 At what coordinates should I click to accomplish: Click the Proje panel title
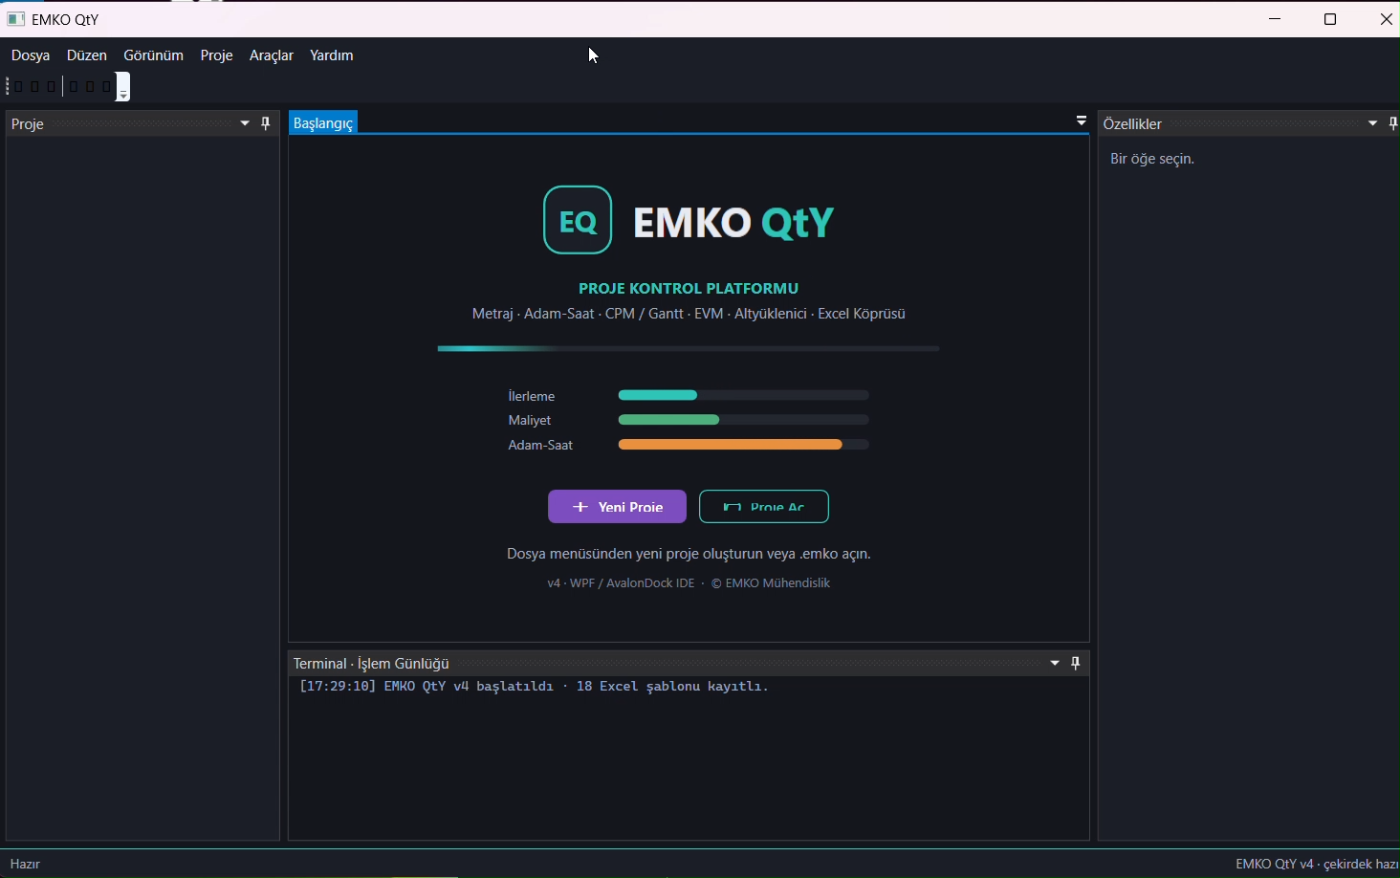[27, 124]
